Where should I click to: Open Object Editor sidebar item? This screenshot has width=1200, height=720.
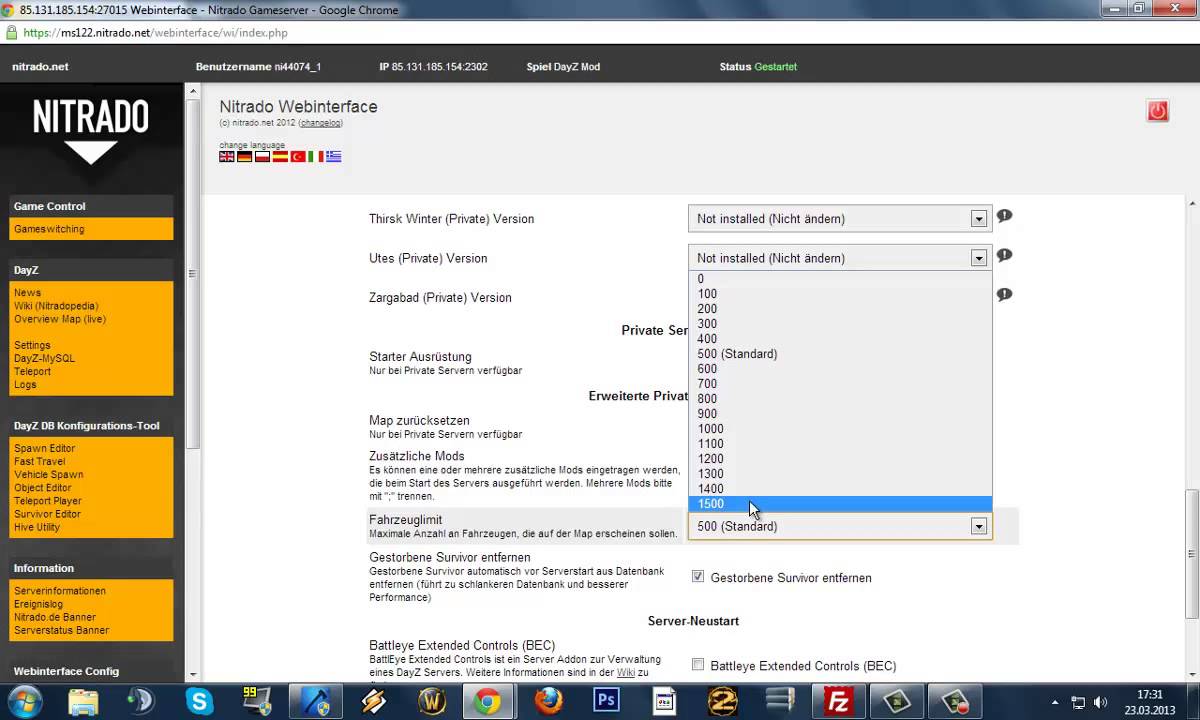tap(42, 488)
